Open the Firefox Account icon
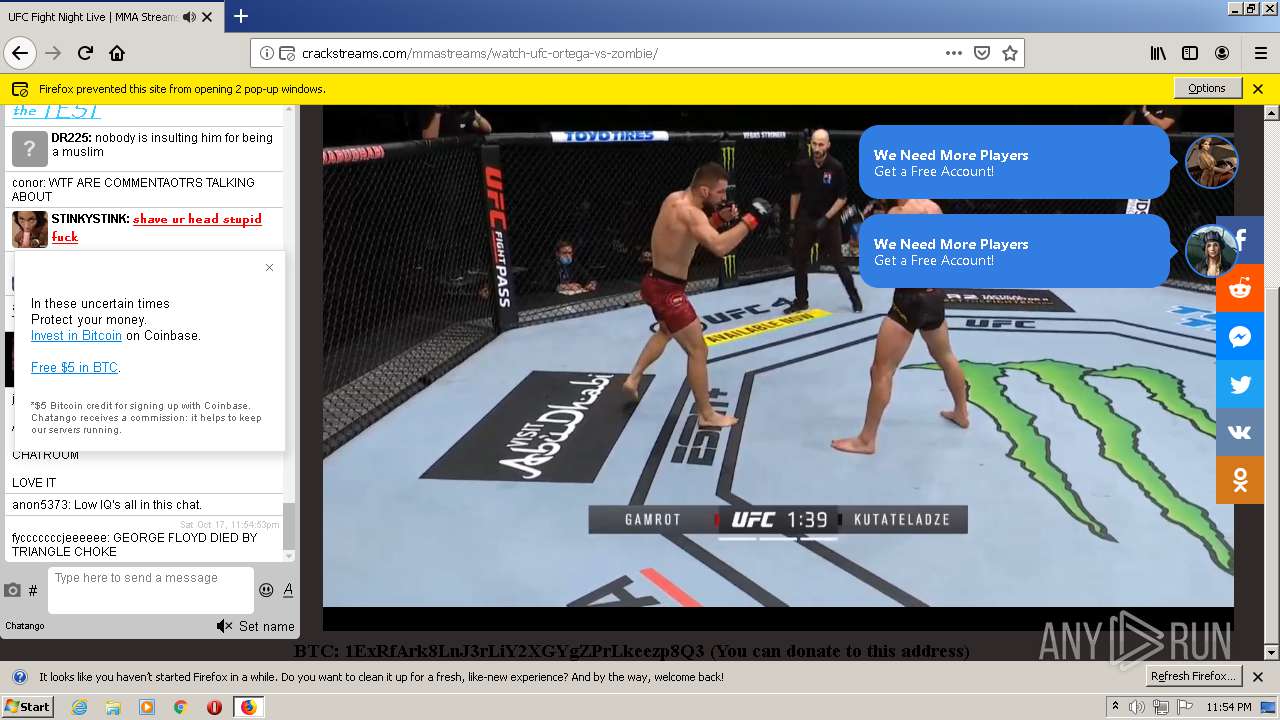Screen dimensions: 1280x720 pyautogui.click(x=1222, y=53)
